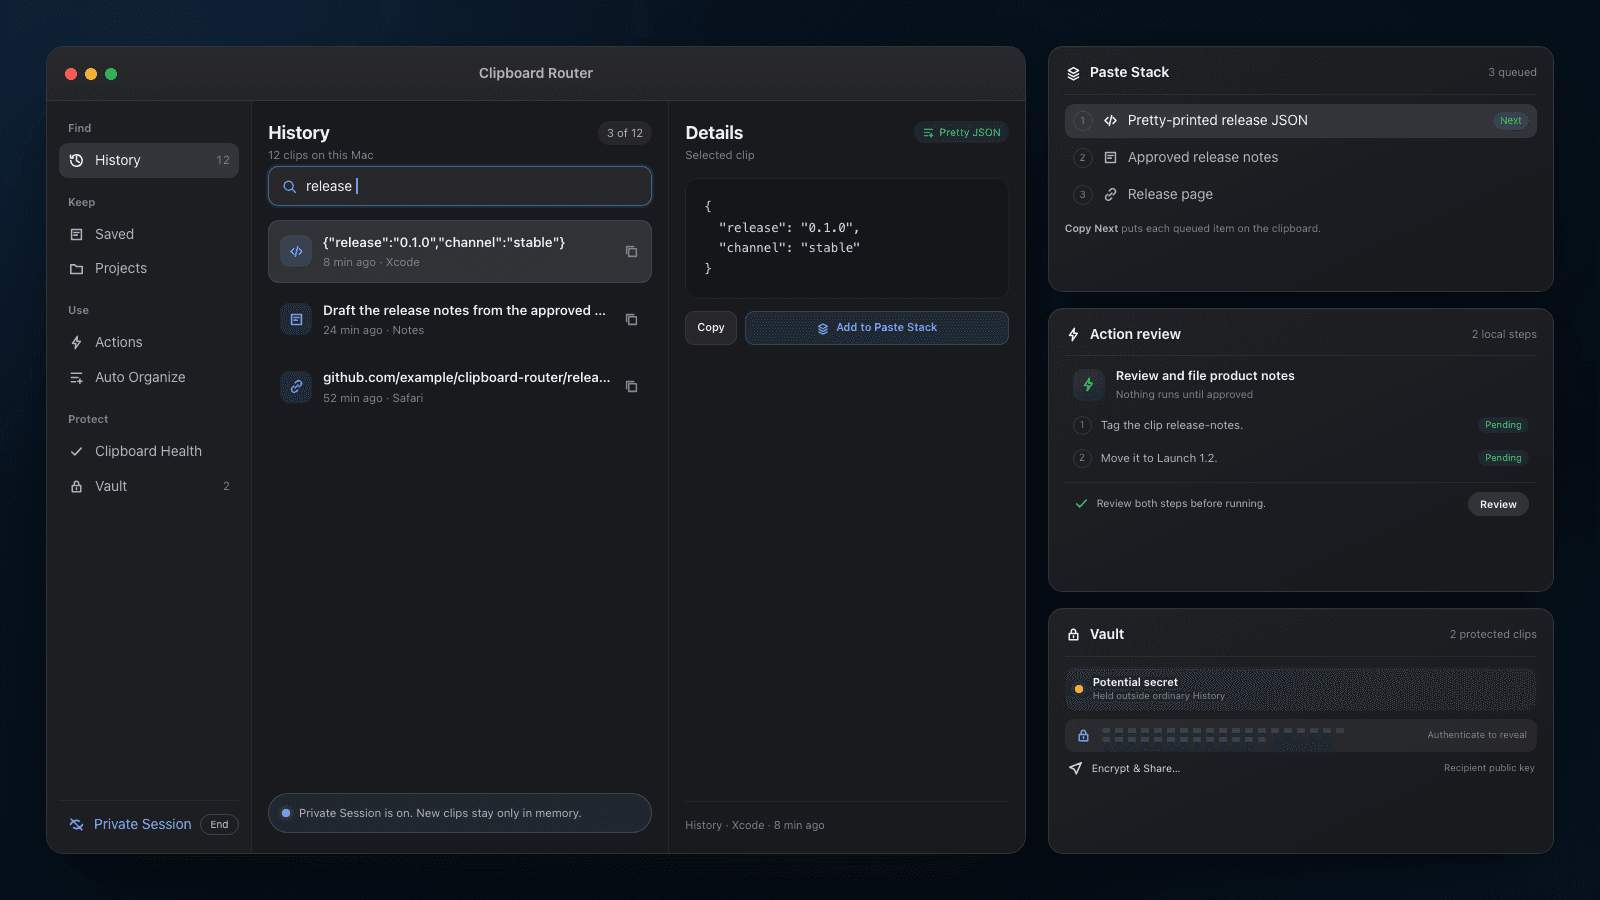End the Private Session

click(x=219, y=824)
